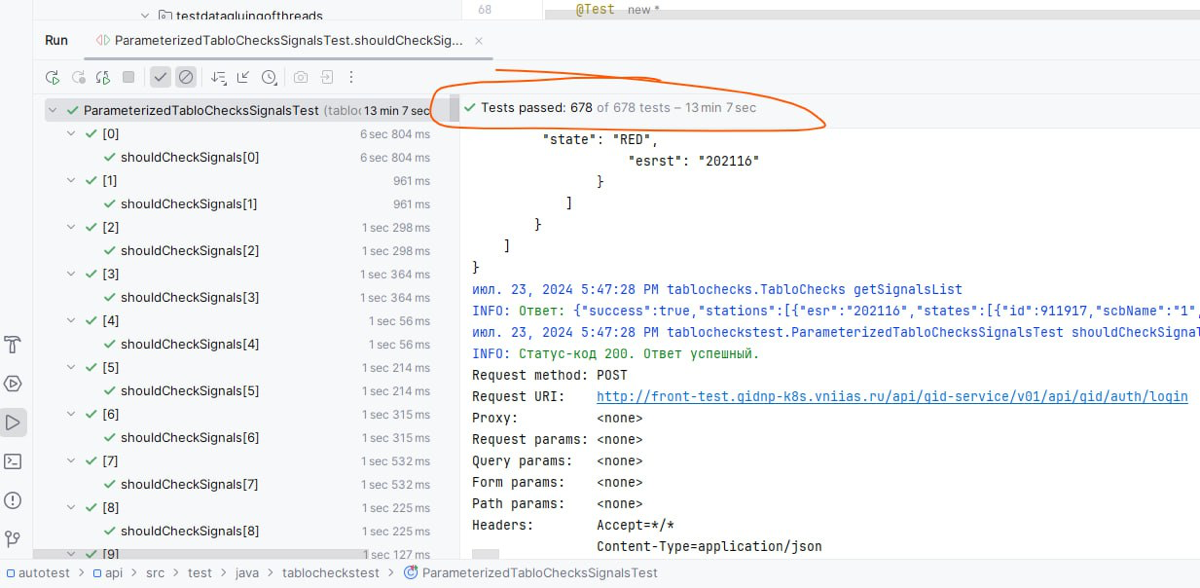1200x588 pixels.
Task: Select shouldCheckSignals[0] test result
Action: pyautogui.click(x=190, y=157)
